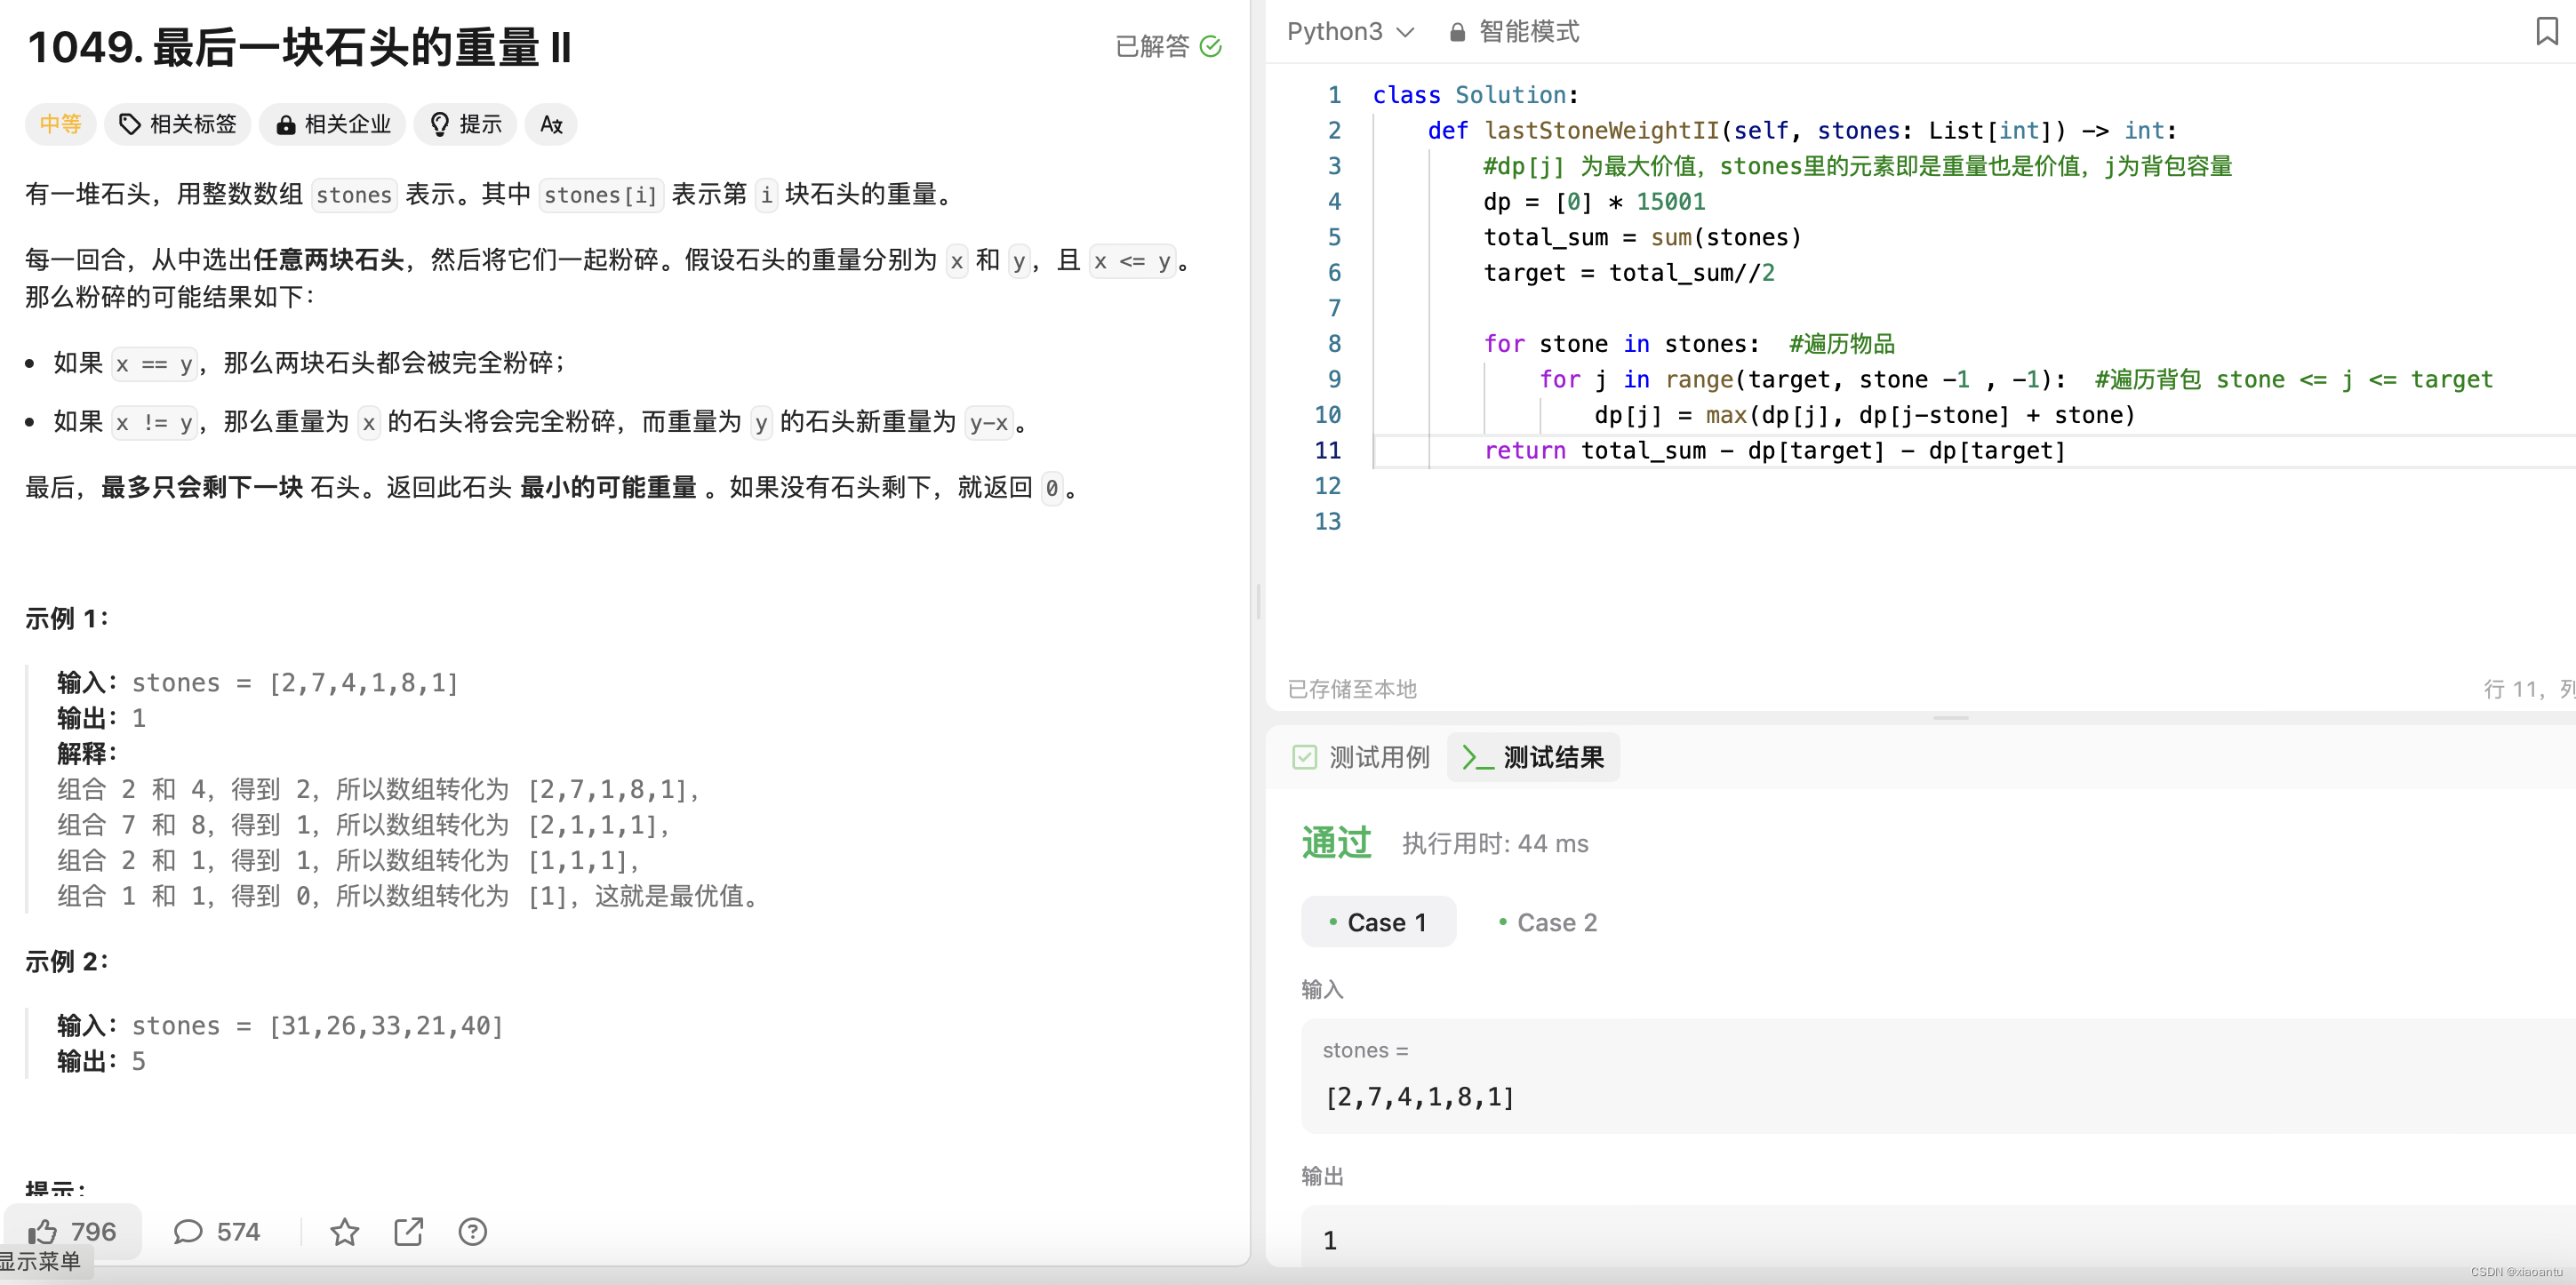This screenshot has width=2576, height=1285.
Task: Click the terminal icon on 测试结果 tab
Action: point(1477,757)
